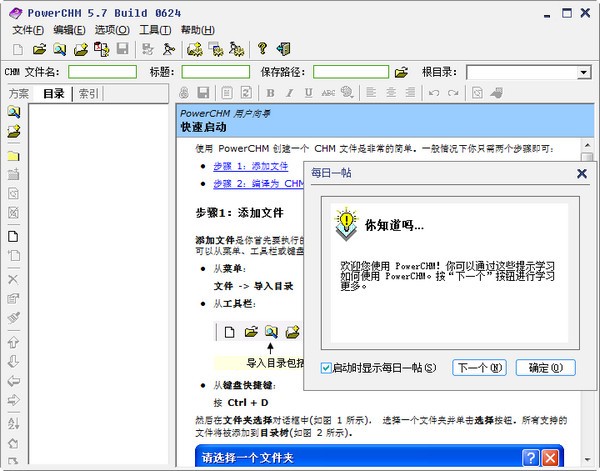Image resolution: width=600 pixels, height=471 pixels.
Task: Click the sidebar move right arrow icon
Action: (13, 400)
